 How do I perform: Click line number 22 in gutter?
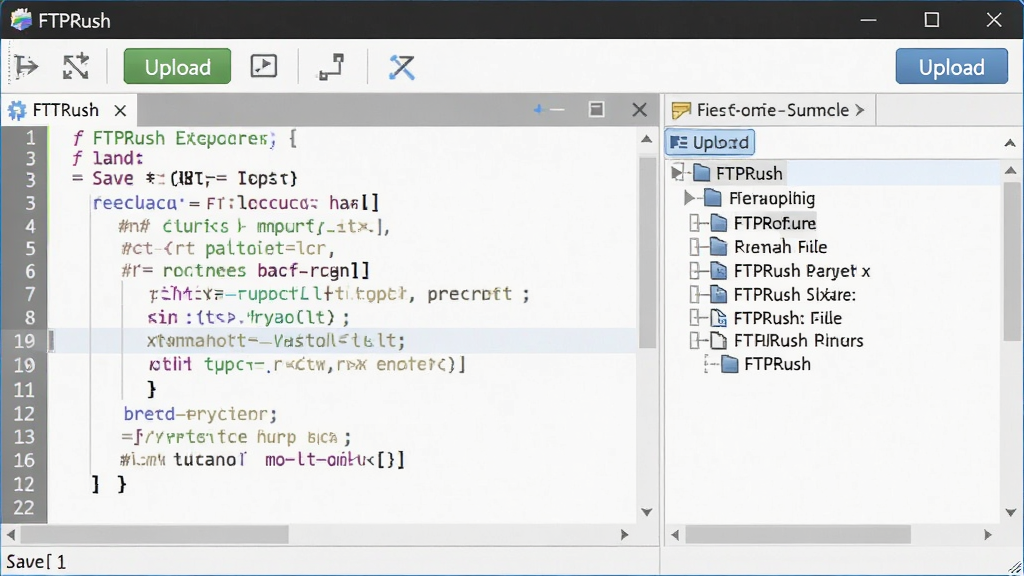point(24,507)
